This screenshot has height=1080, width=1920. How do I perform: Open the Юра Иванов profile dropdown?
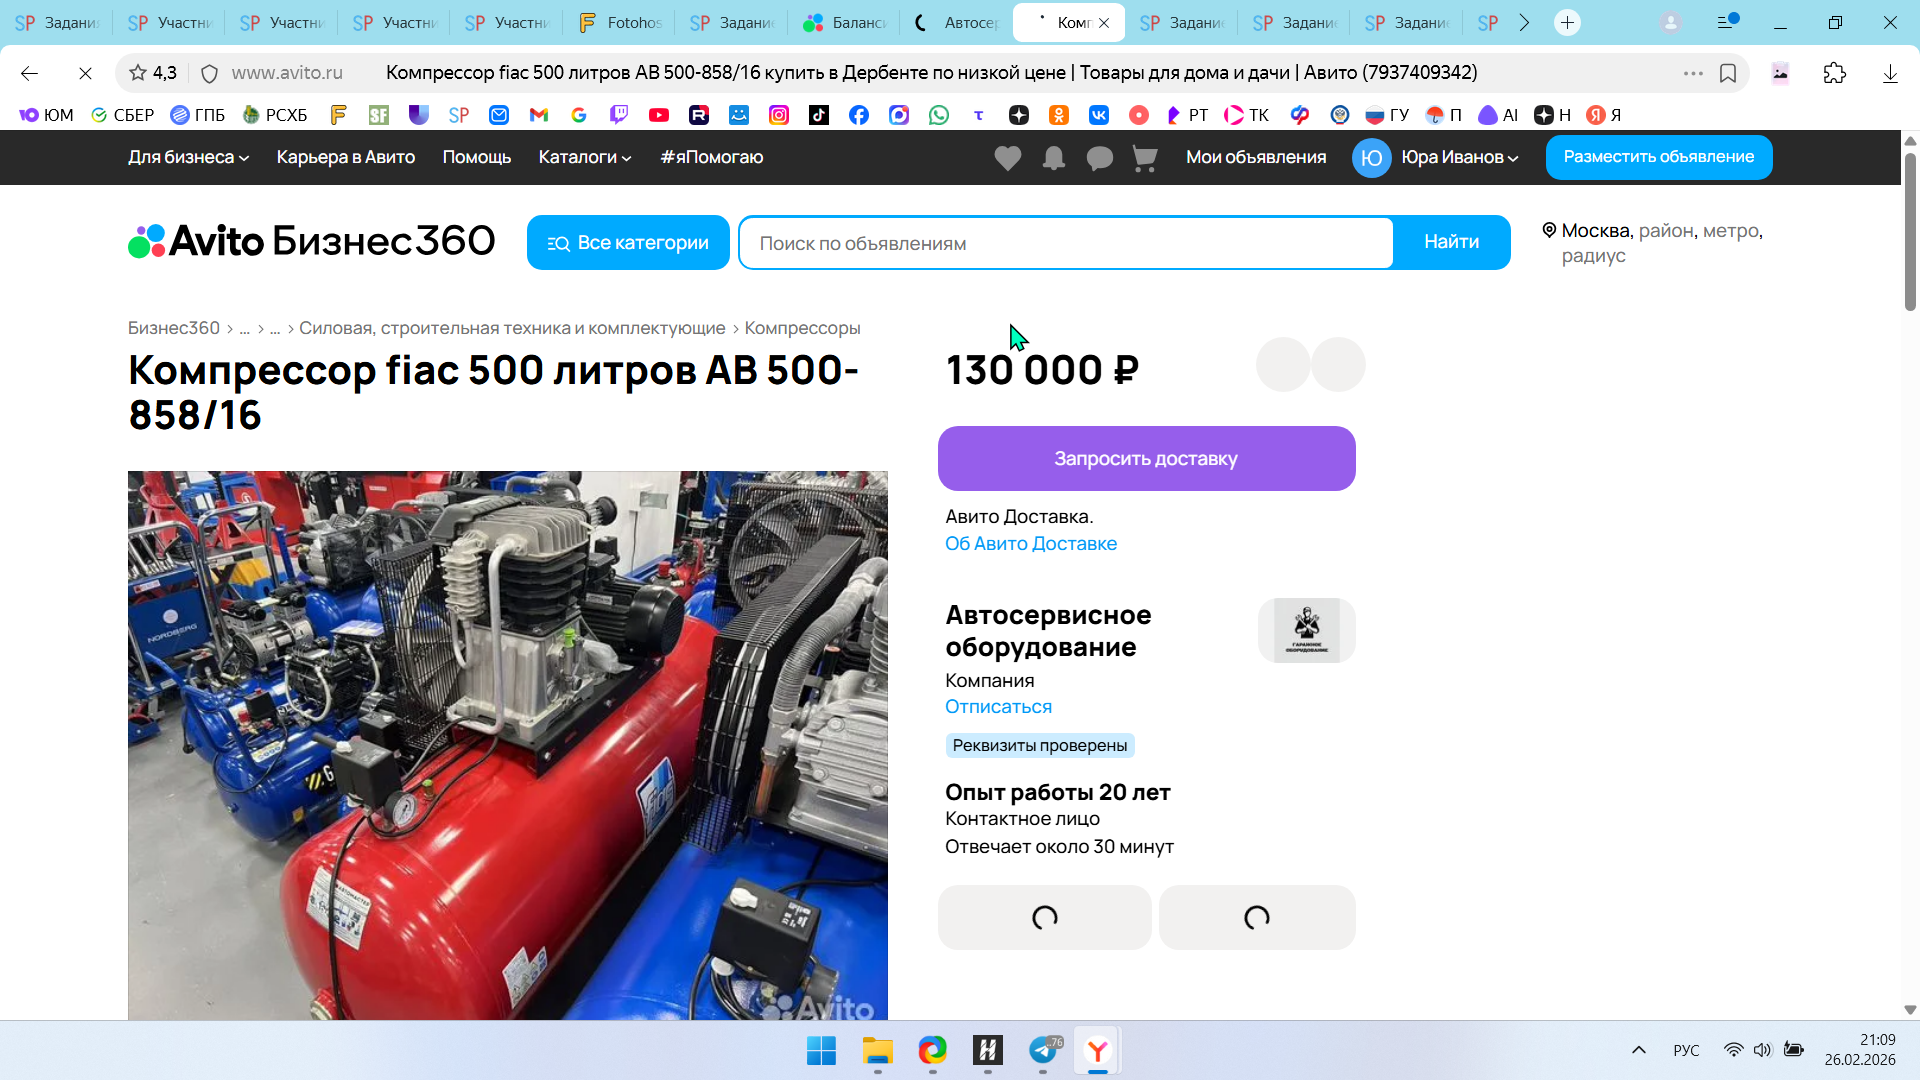click(x=1459, y=157)
